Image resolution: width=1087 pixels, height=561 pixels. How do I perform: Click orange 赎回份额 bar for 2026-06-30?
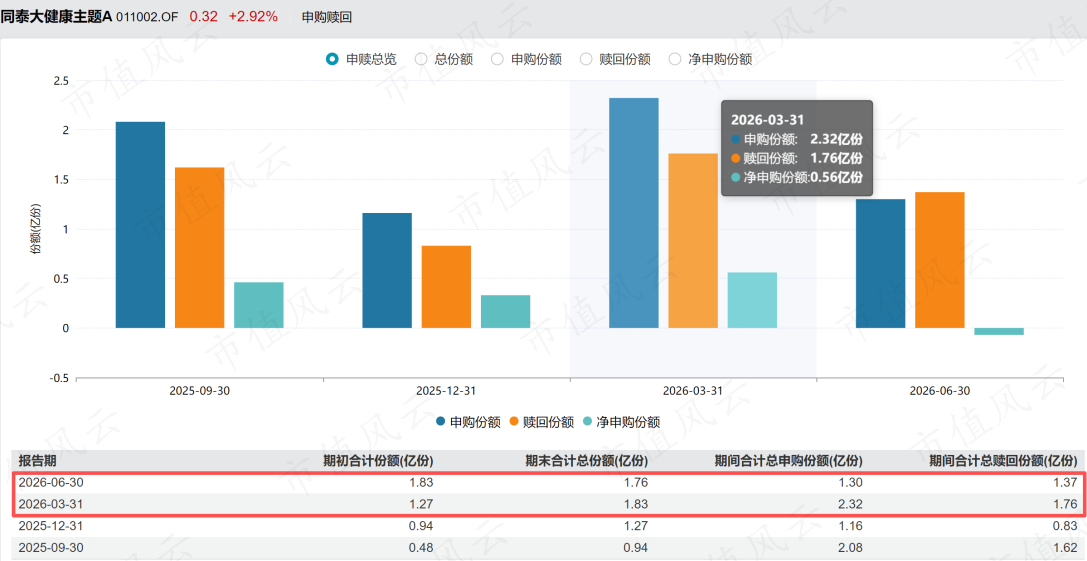pyautogui.click(x=940, y=260)
